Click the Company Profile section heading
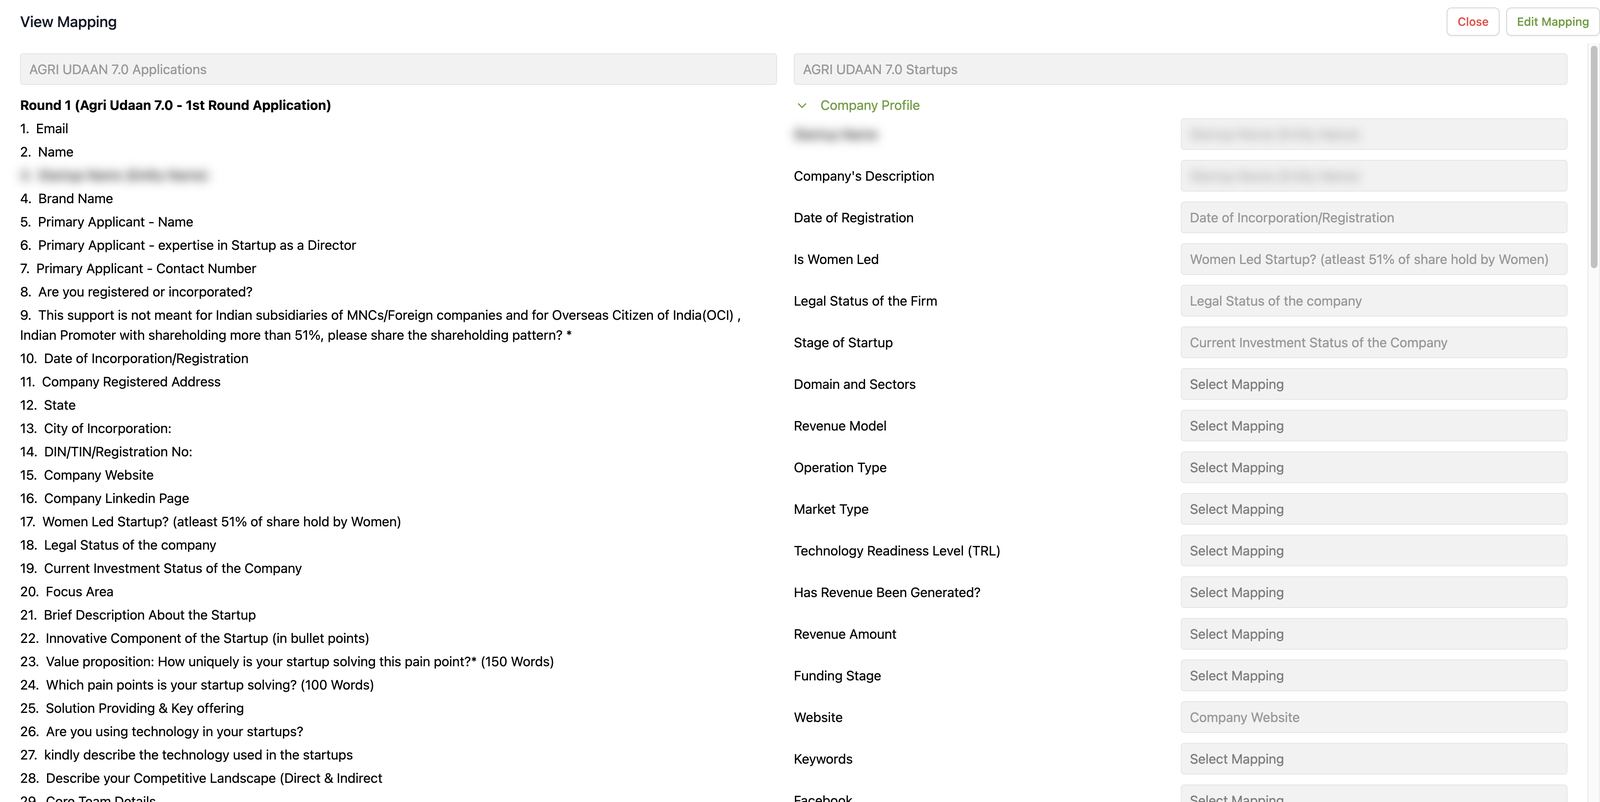Image resolution: width=1600 pixels, height=802 pixels. click(x=869, y=105)
